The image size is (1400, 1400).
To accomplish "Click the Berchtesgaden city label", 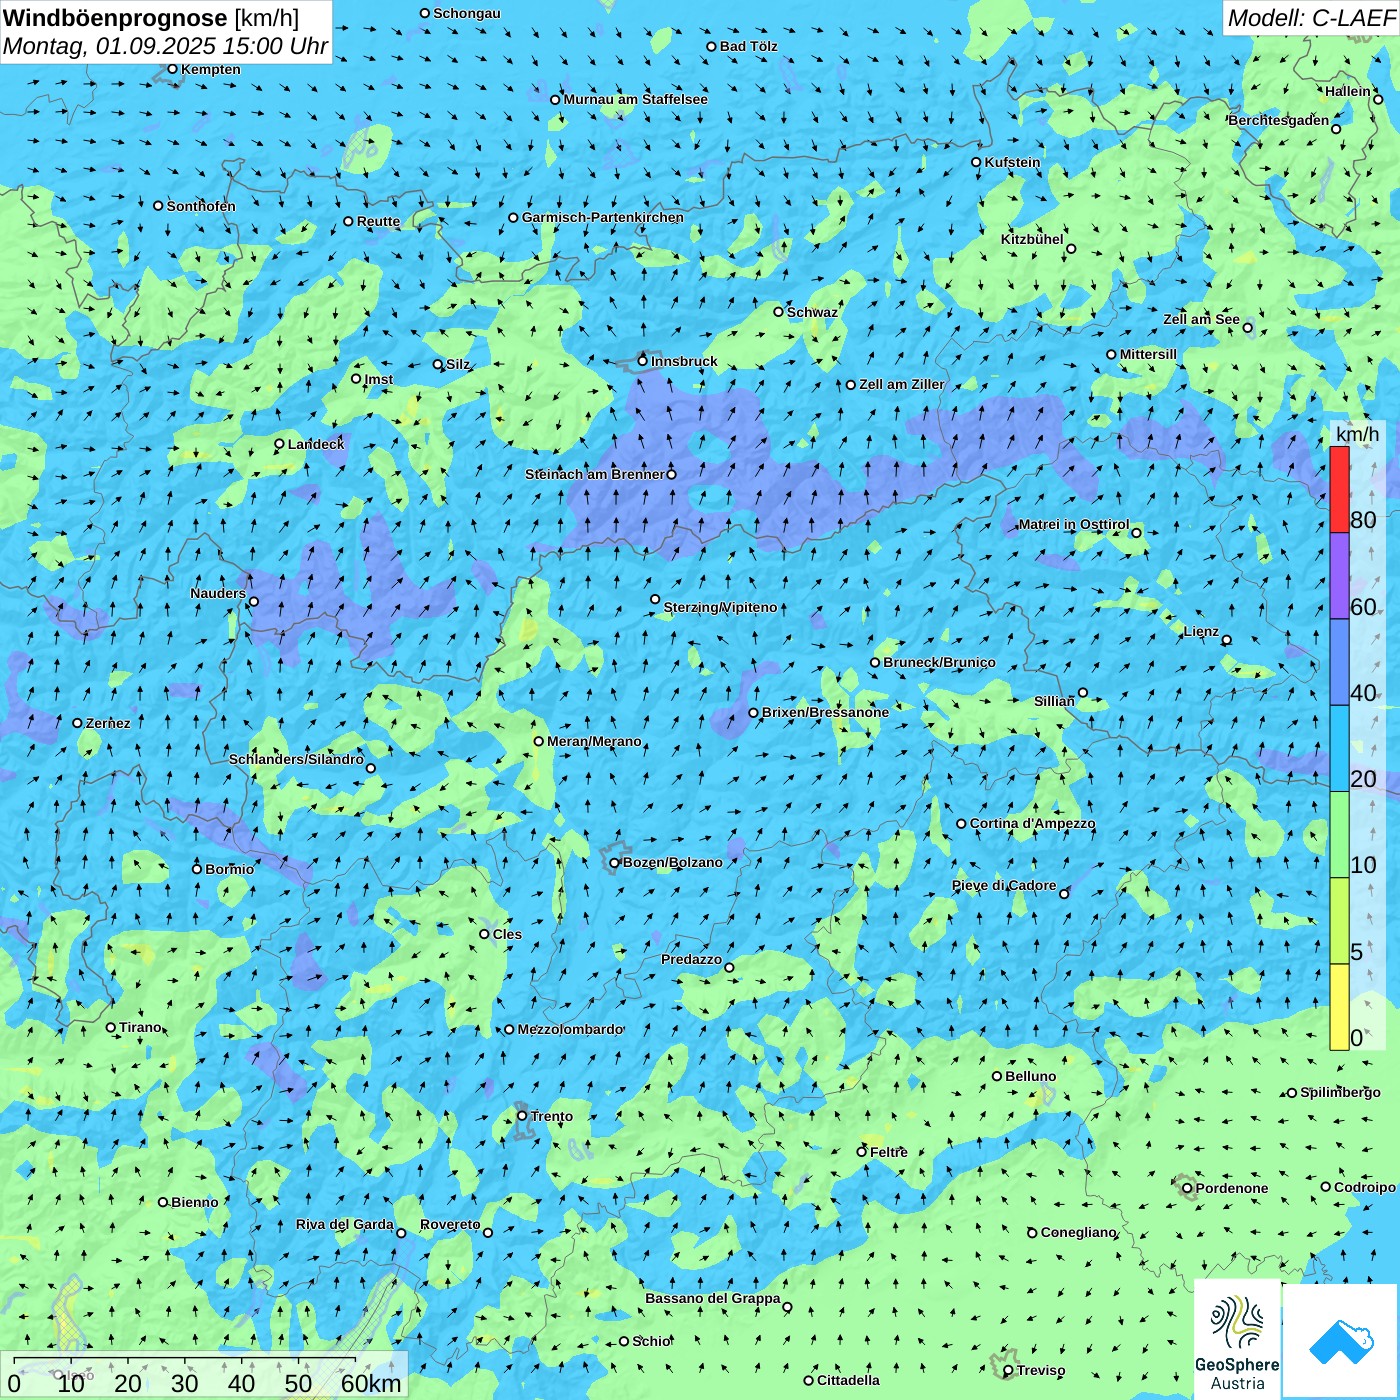I will pyautogui.click(x=1279, y=120).
